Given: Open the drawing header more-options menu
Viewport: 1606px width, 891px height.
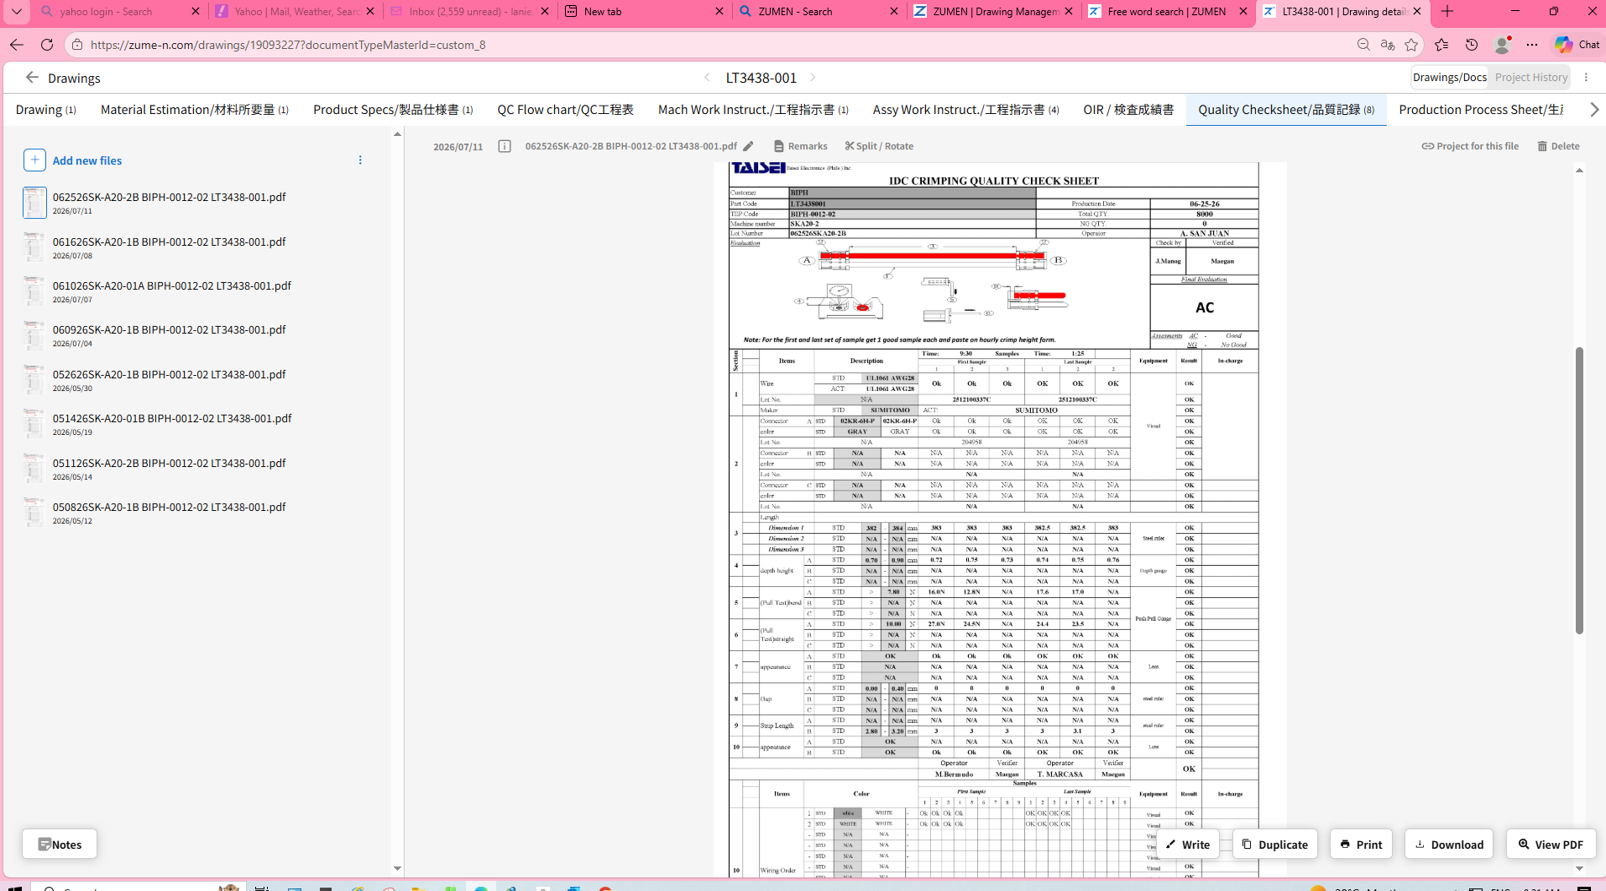Looking at the screenshot, I should [x=1587, y=78].
